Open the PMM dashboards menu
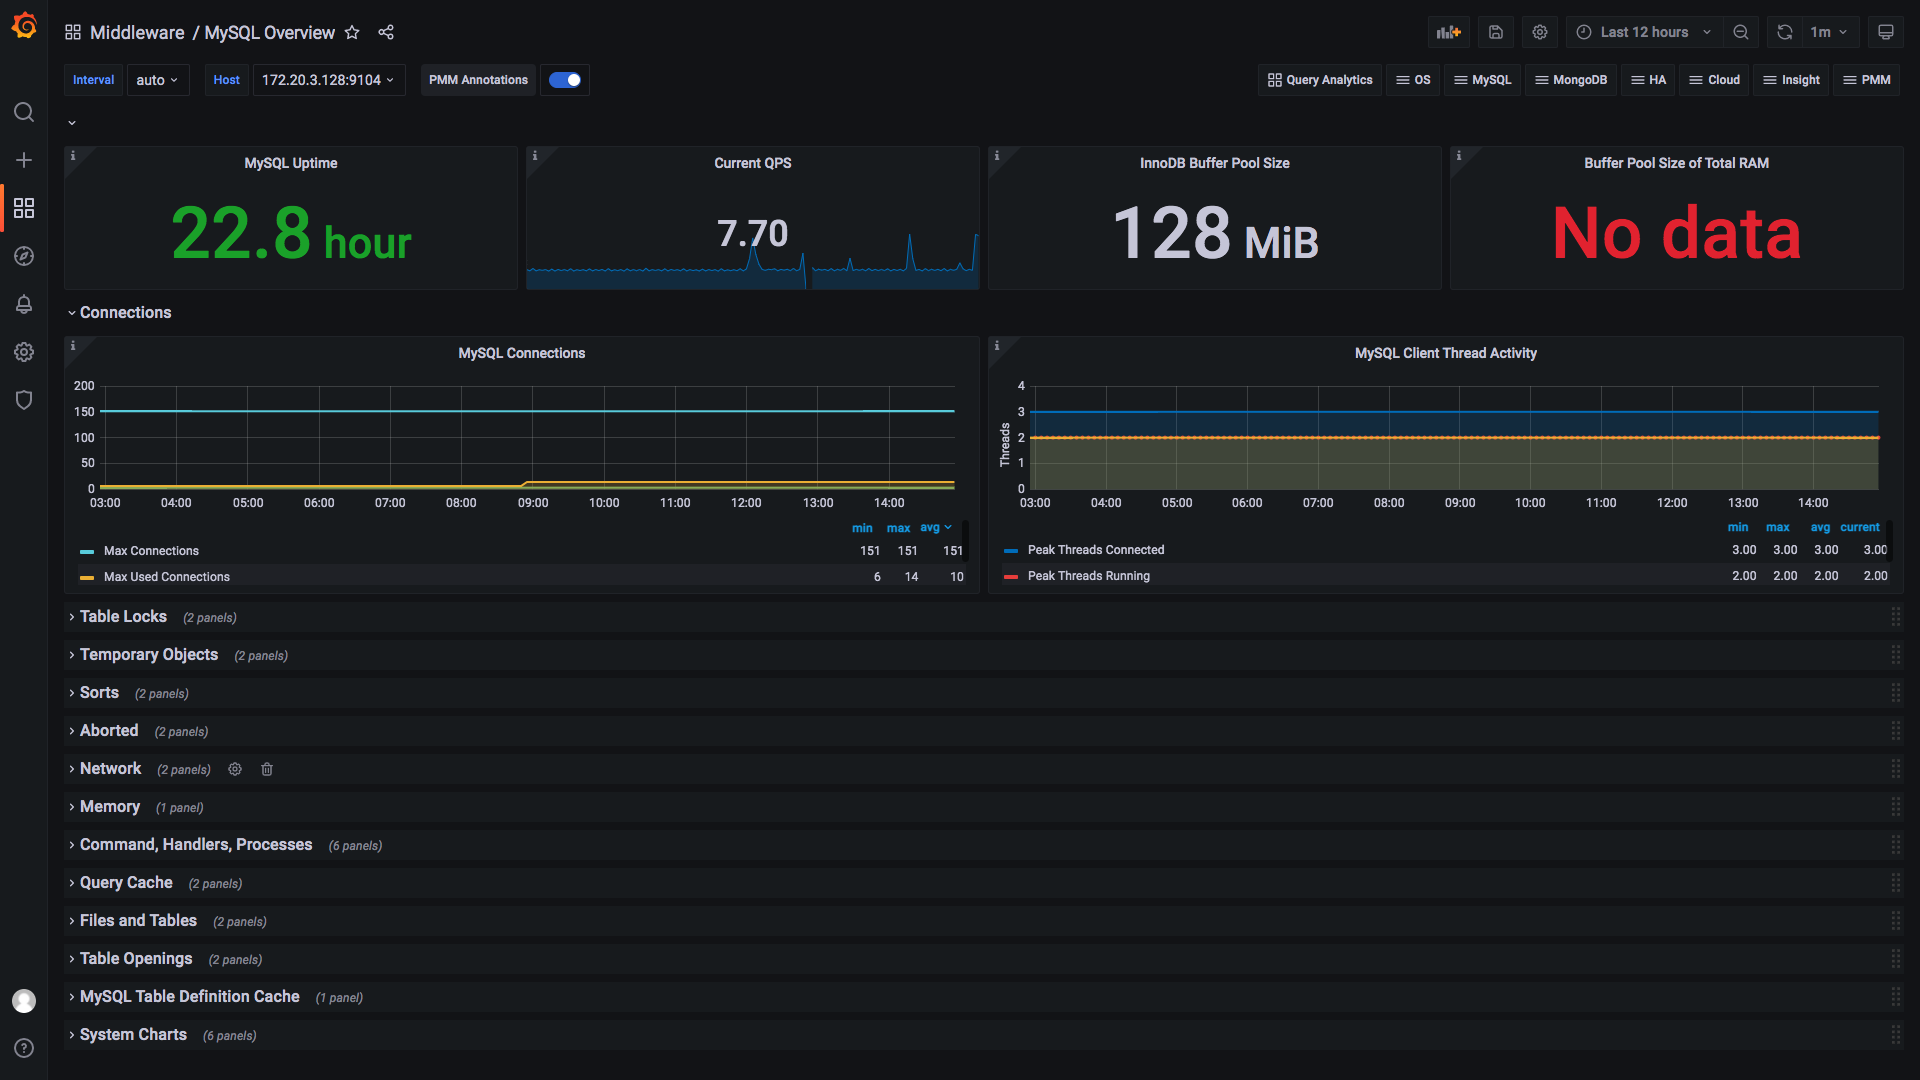Image resolution: width=1920 pixels, height=1080 pixels. tap(1866, 80)
